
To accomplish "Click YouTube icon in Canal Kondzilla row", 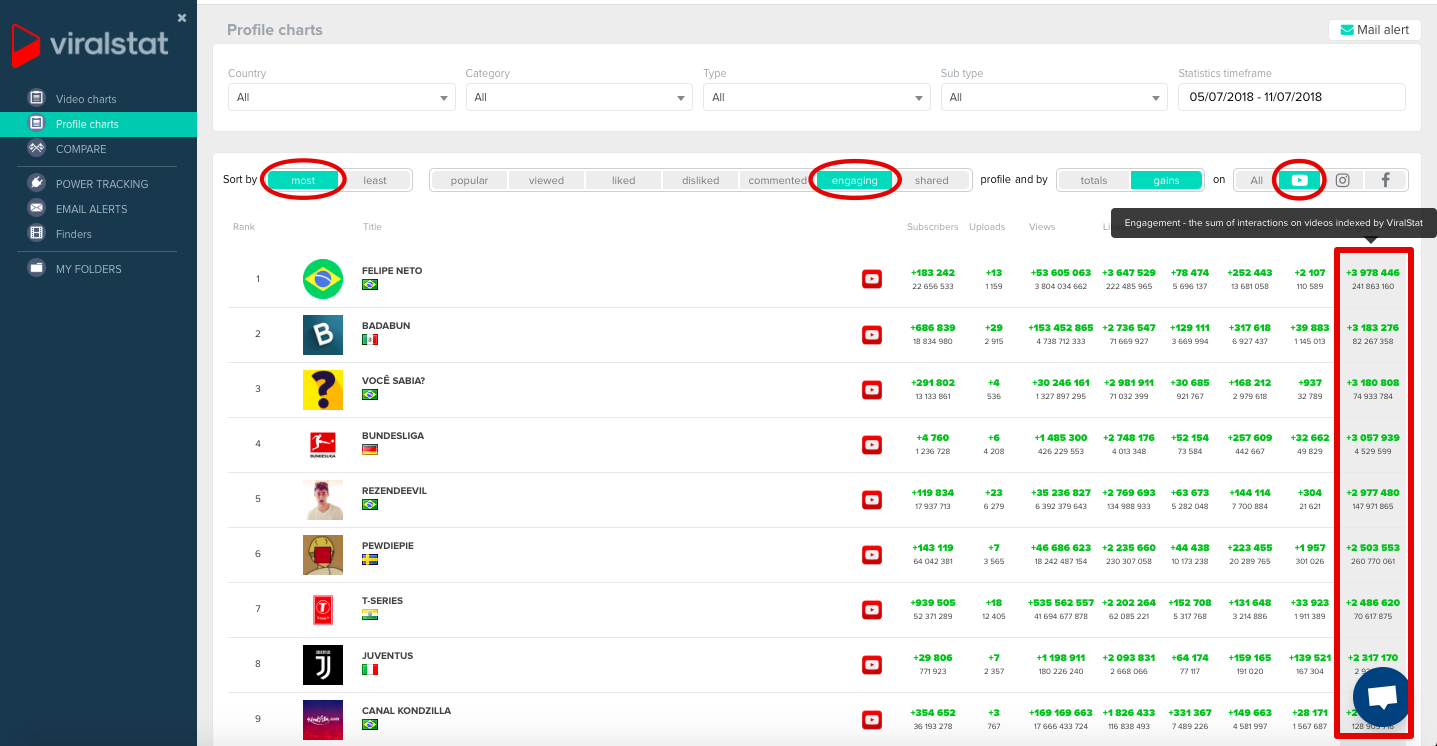I will pos(872,719).
